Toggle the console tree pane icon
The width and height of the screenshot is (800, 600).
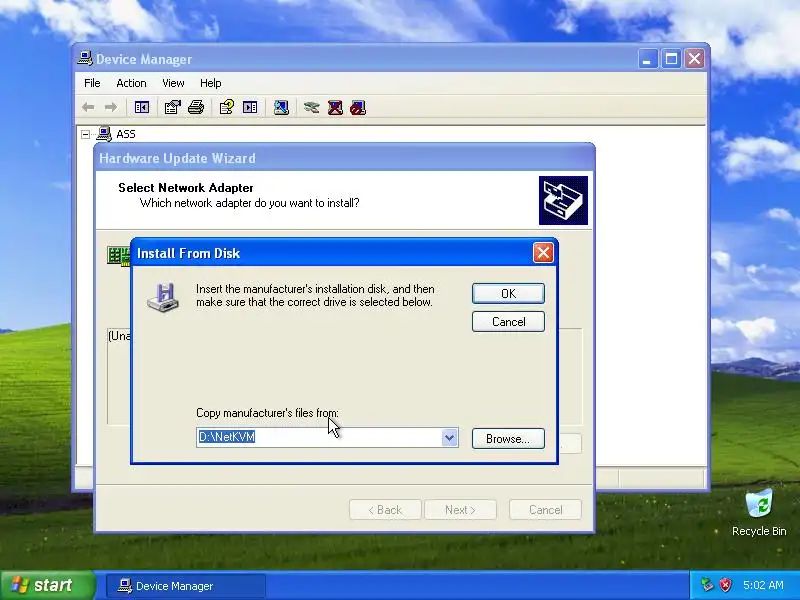141,107
